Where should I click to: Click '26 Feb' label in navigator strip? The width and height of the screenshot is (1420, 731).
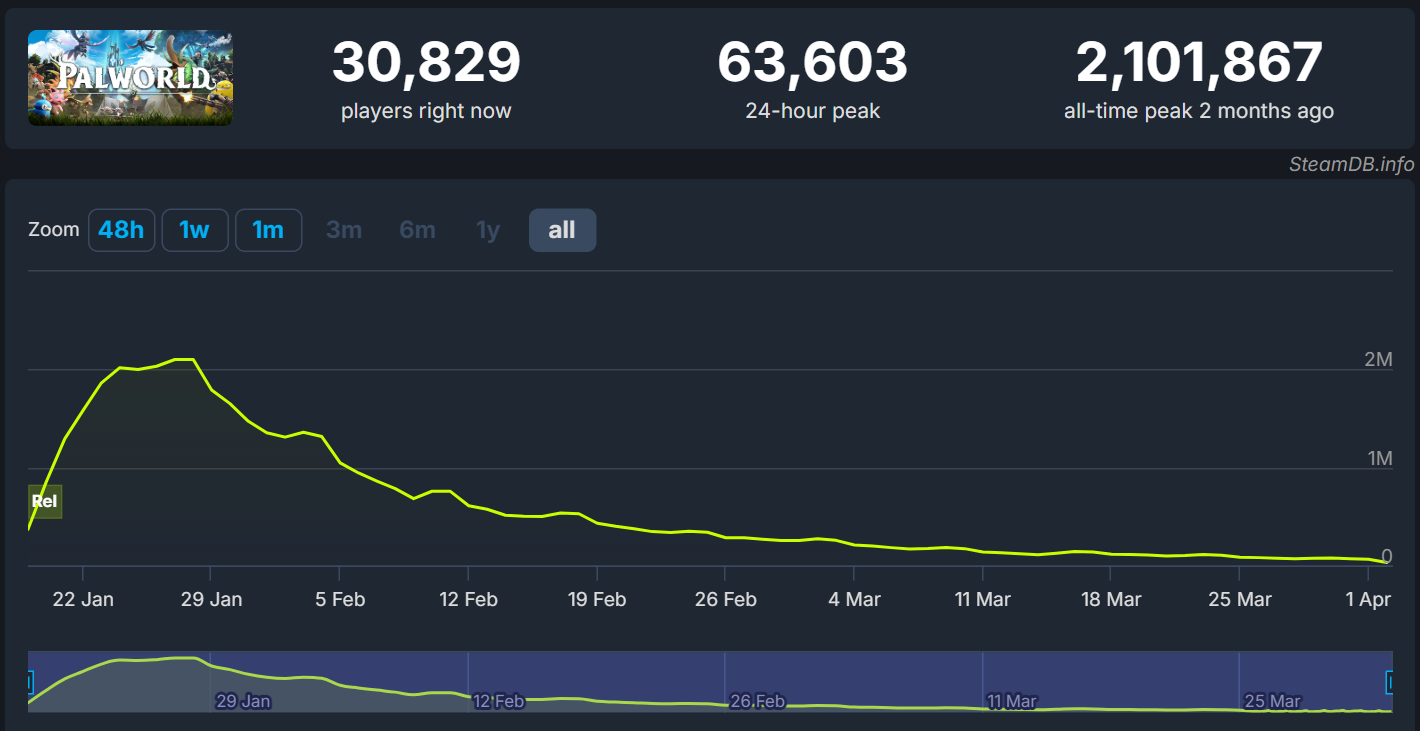click(x=757, y=701)
